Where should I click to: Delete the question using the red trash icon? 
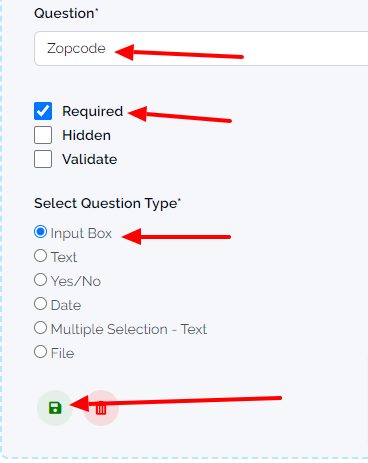[101, 408]
